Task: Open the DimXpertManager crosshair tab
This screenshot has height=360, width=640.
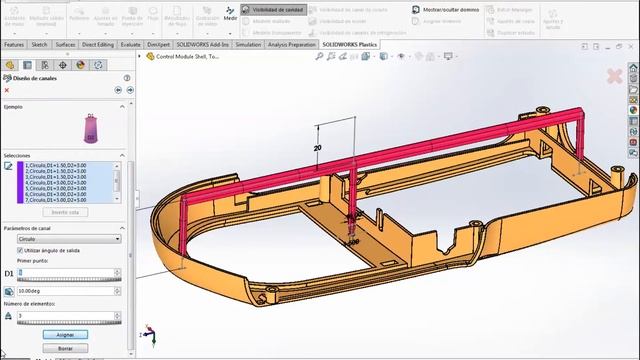Action: [62, 65]
